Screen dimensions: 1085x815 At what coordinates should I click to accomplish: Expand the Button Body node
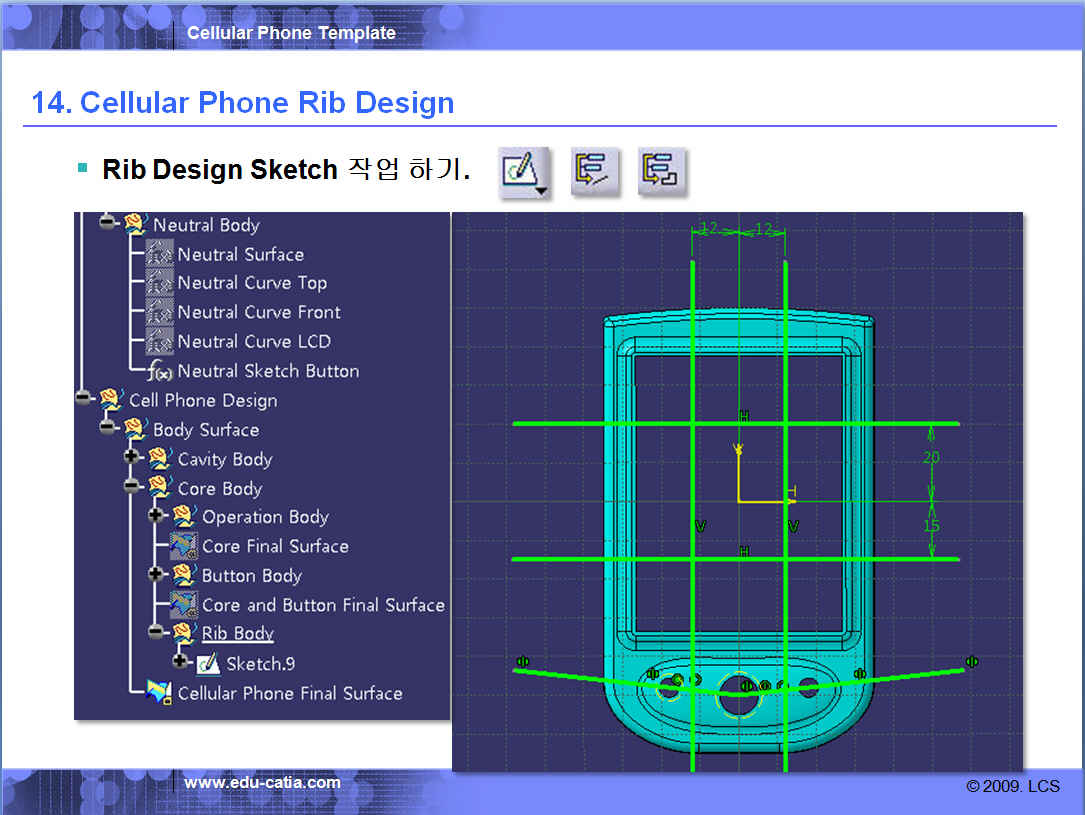156,573
